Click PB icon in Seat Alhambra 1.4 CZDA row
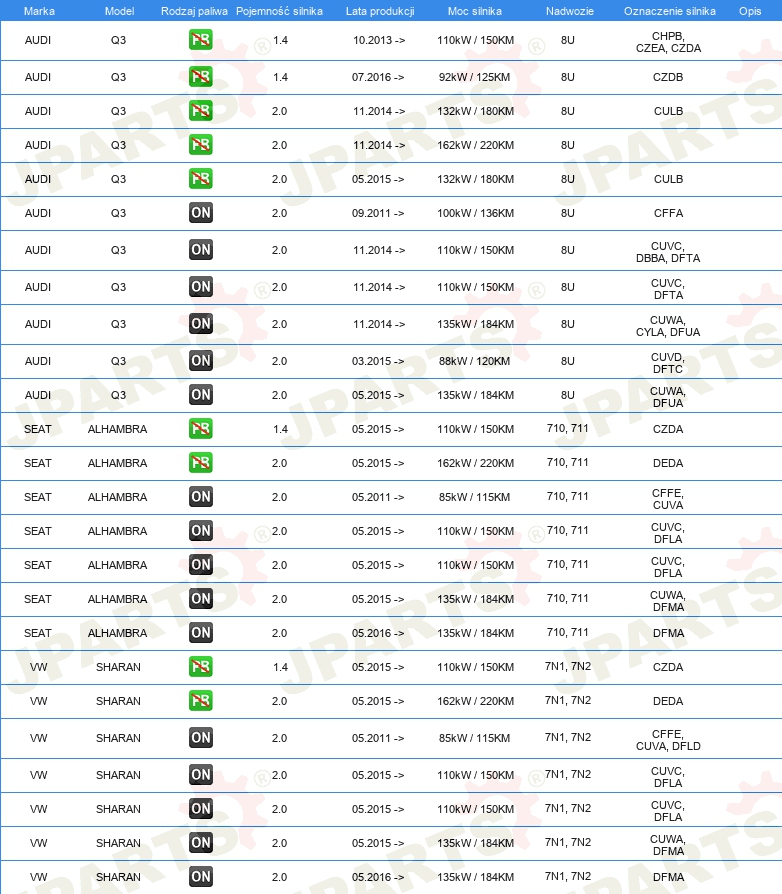The image size is (782, 894). pyautogui.click(x=201, y=429)
